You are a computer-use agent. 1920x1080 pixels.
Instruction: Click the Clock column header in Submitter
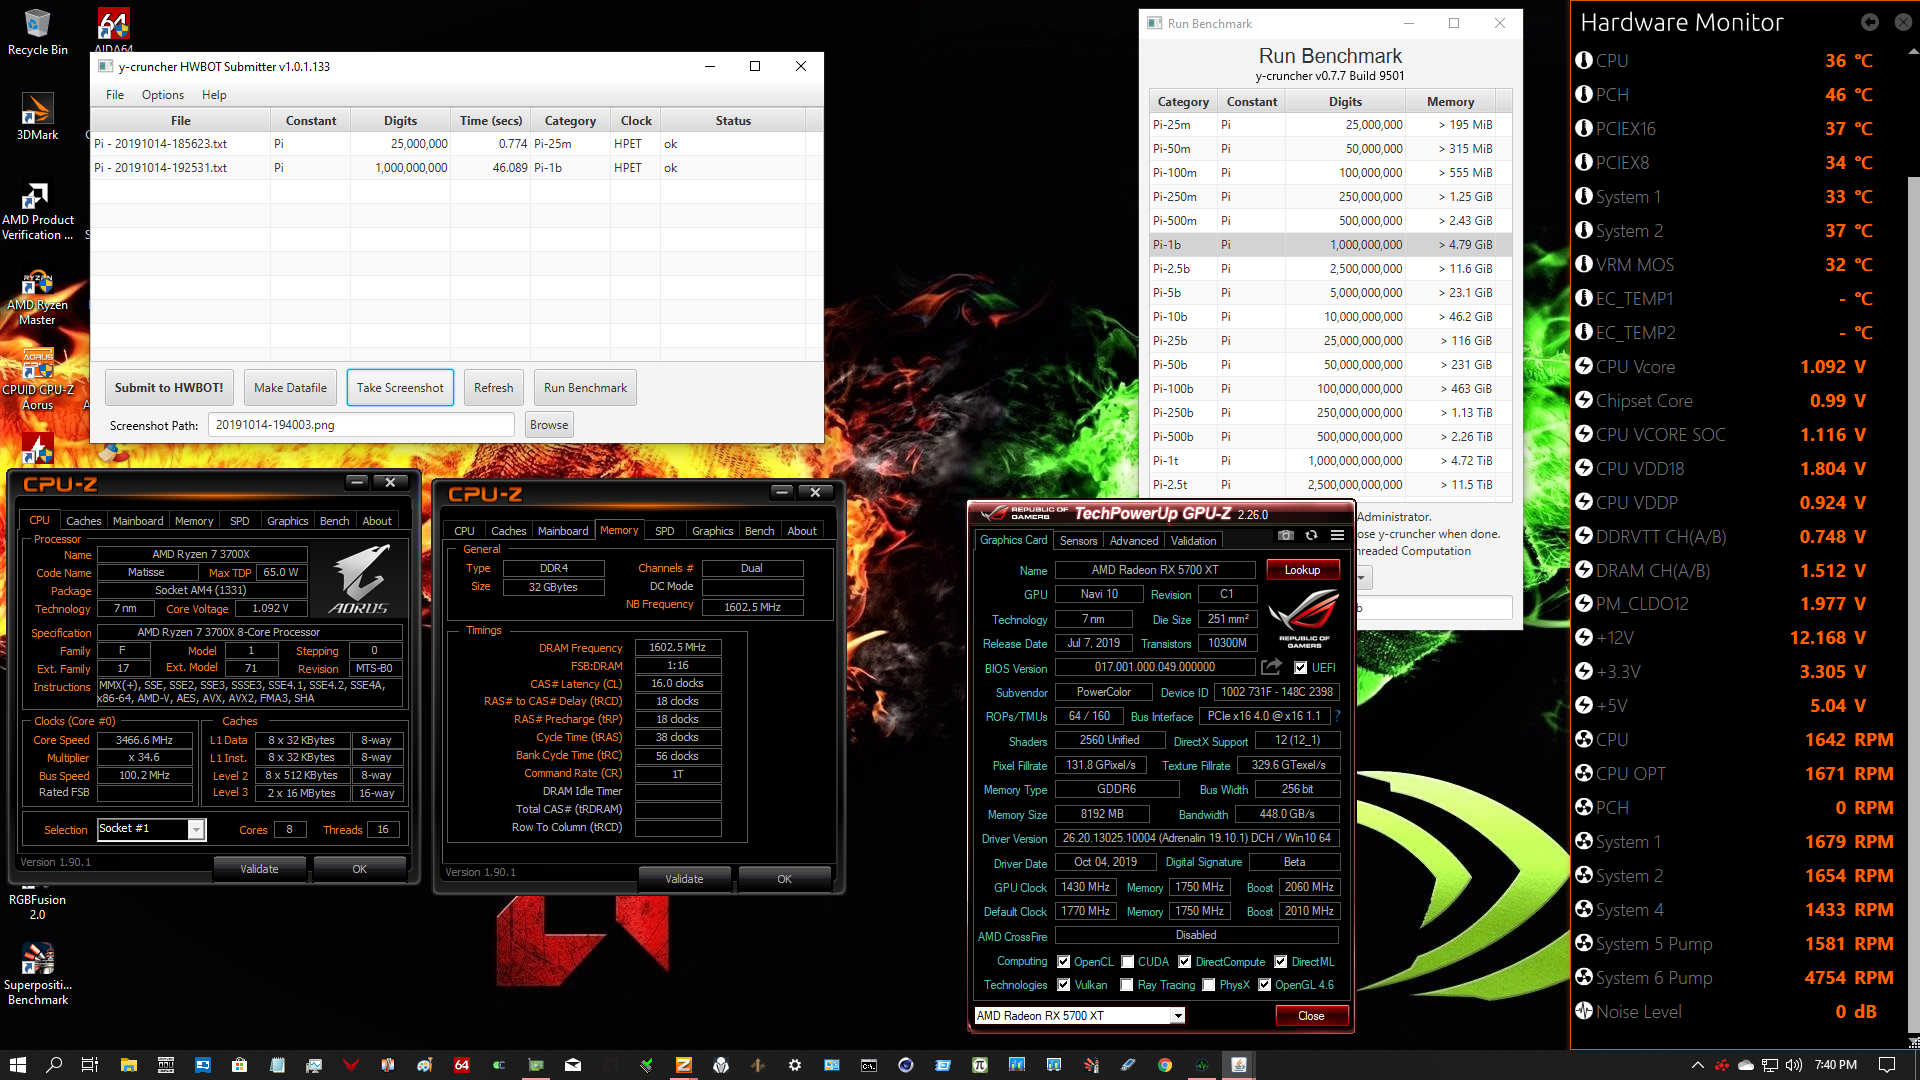636,121
